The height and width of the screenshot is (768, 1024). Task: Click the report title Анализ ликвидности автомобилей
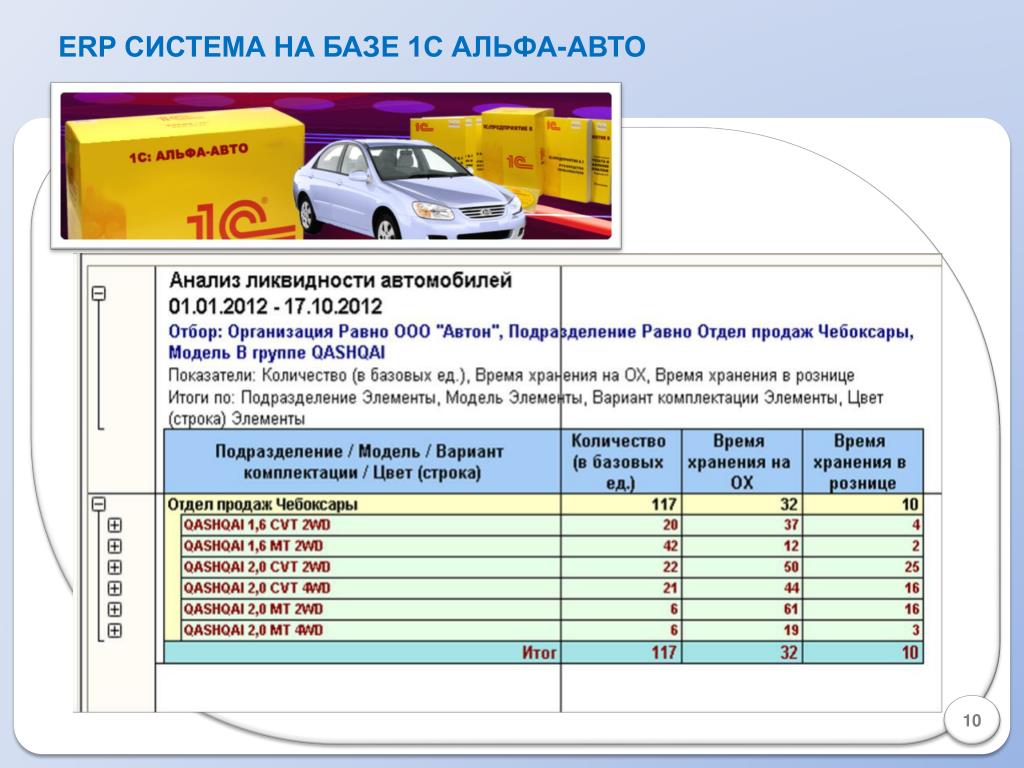[340, 281]
